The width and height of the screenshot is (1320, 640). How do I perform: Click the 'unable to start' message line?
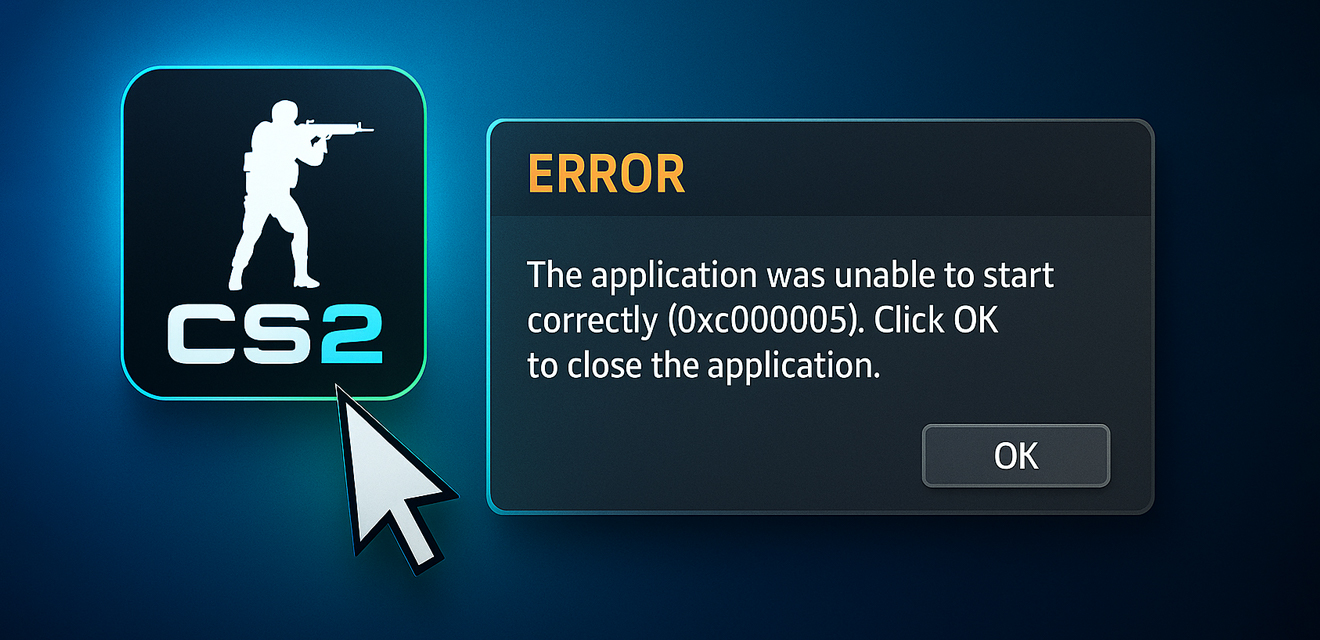tap(790, 275)
